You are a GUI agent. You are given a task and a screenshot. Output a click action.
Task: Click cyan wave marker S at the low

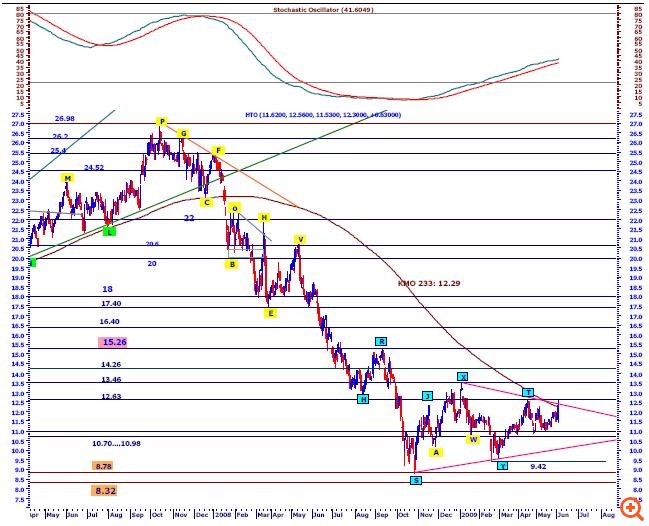point(416,480)
